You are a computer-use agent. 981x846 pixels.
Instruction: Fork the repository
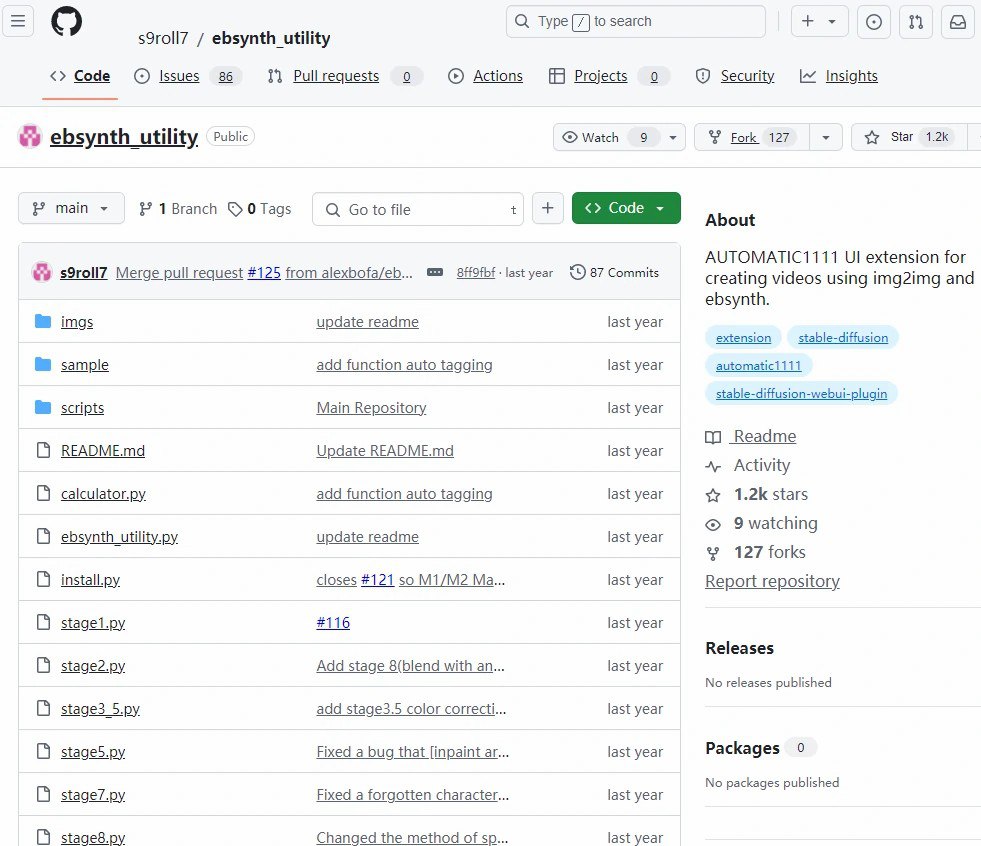(x=752, y=137)
